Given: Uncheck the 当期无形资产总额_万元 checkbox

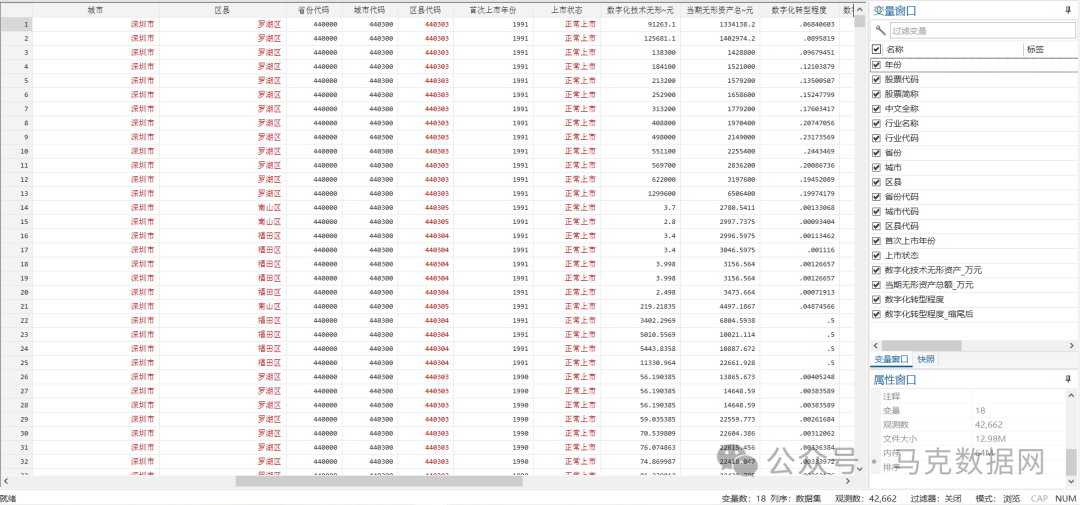Looking at the screenshot, I should point(877,285).
